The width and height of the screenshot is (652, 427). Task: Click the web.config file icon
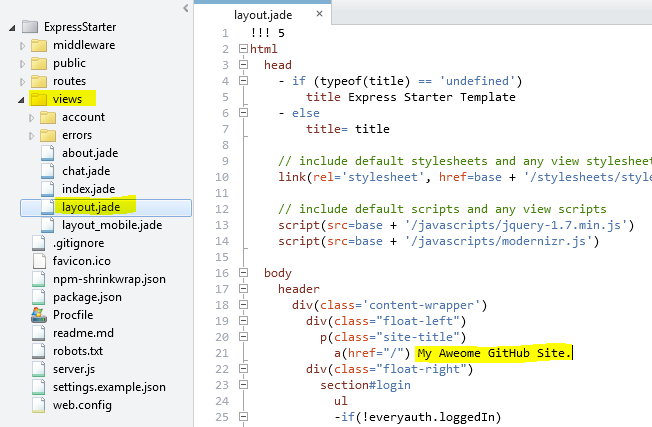39,405
